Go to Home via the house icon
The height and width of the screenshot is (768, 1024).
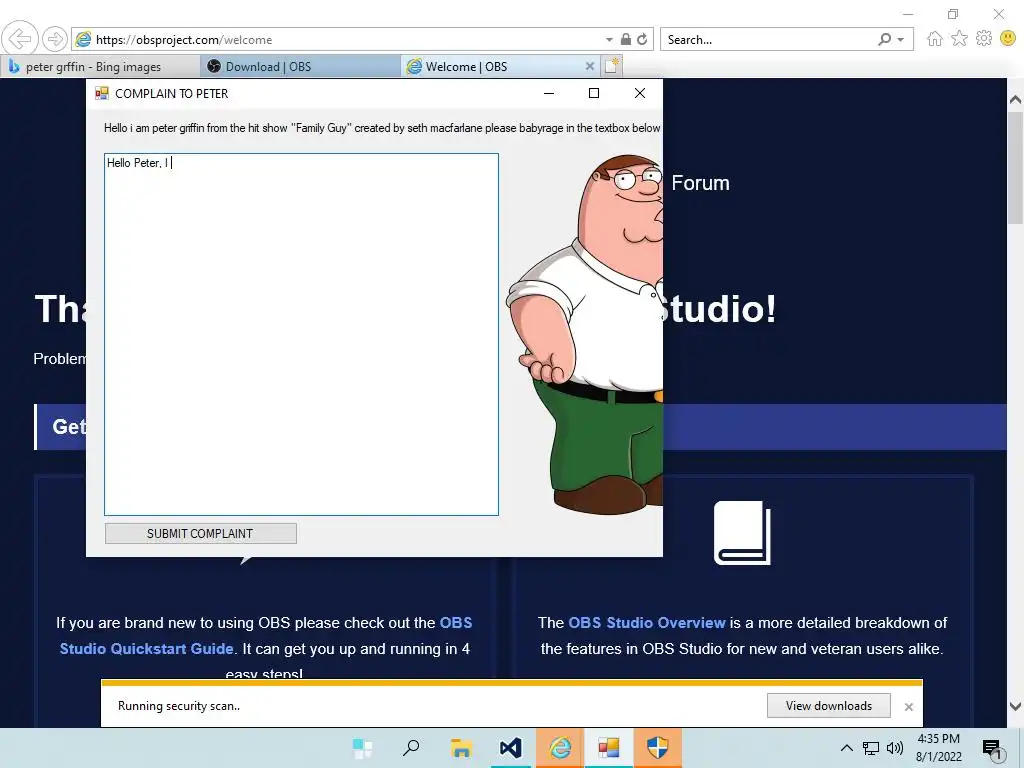click(935, 39)
